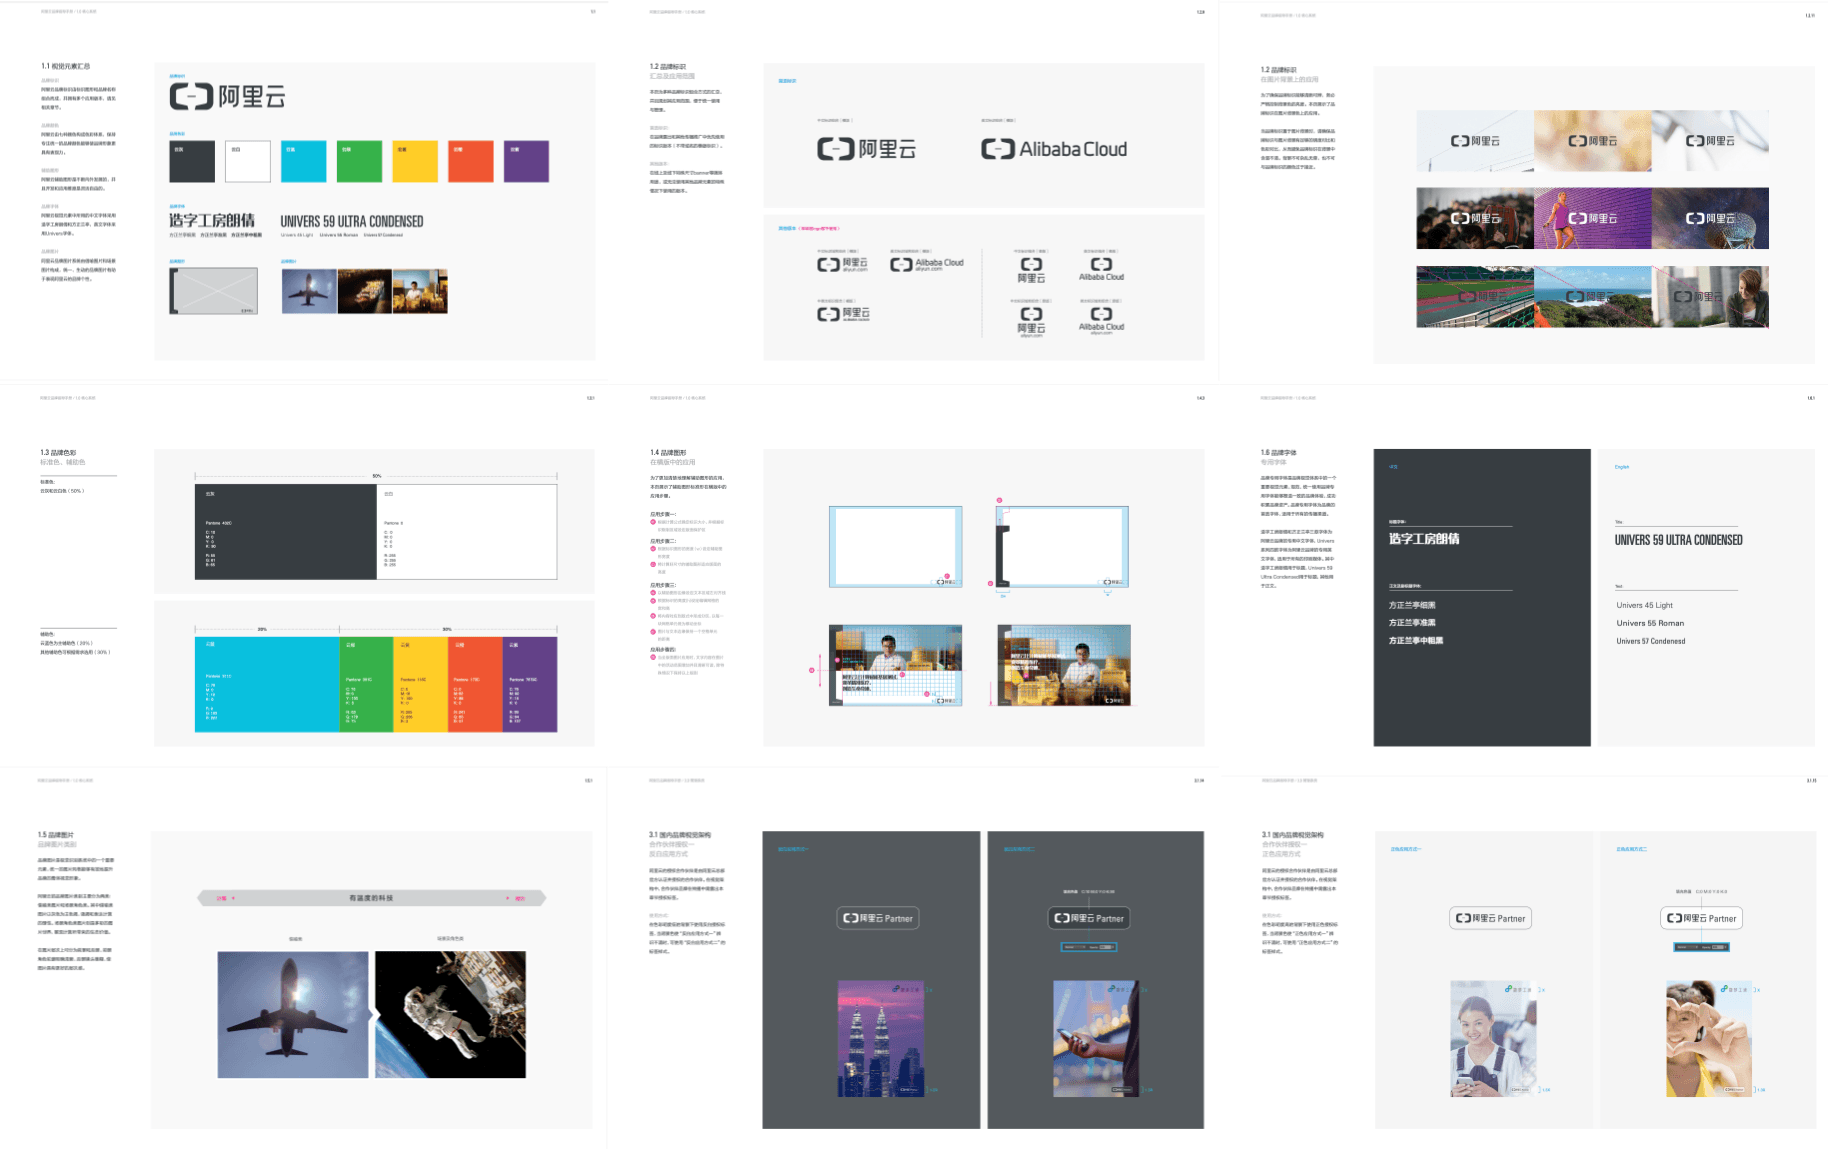
Task: Click the 1.5 品牌图片 heading
Action: tap(56, 835)
